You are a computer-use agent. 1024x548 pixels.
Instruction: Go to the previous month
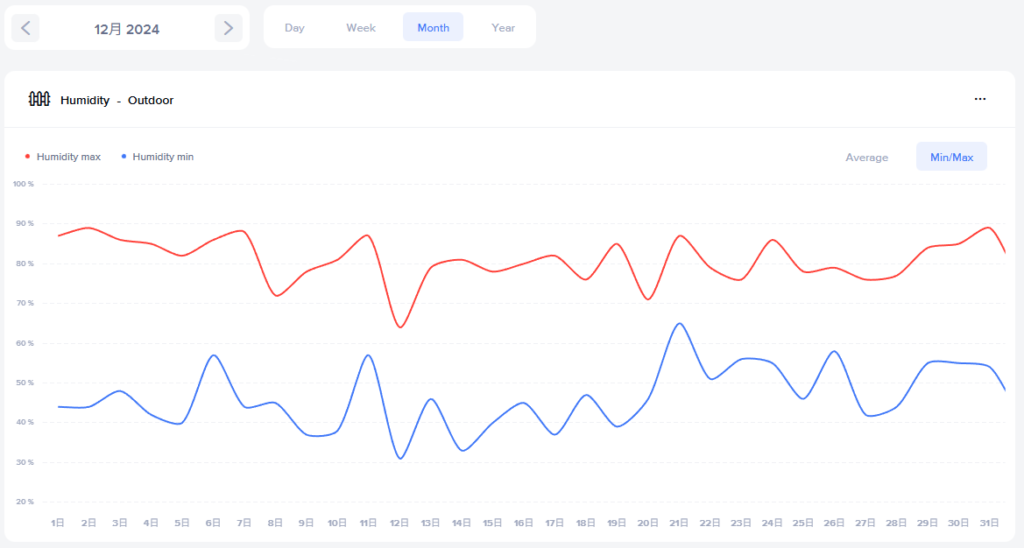point(25,28)
